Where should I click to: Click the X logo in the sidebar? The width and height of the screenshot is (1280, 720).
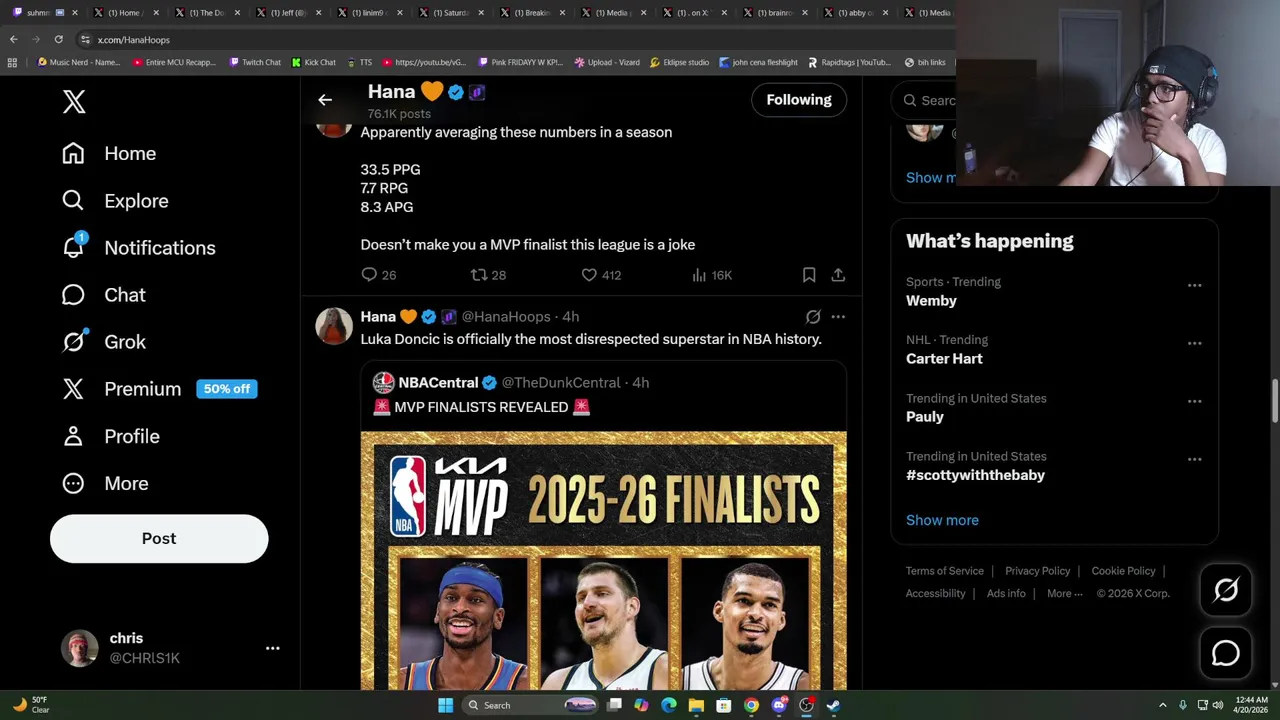click(74, 101)
